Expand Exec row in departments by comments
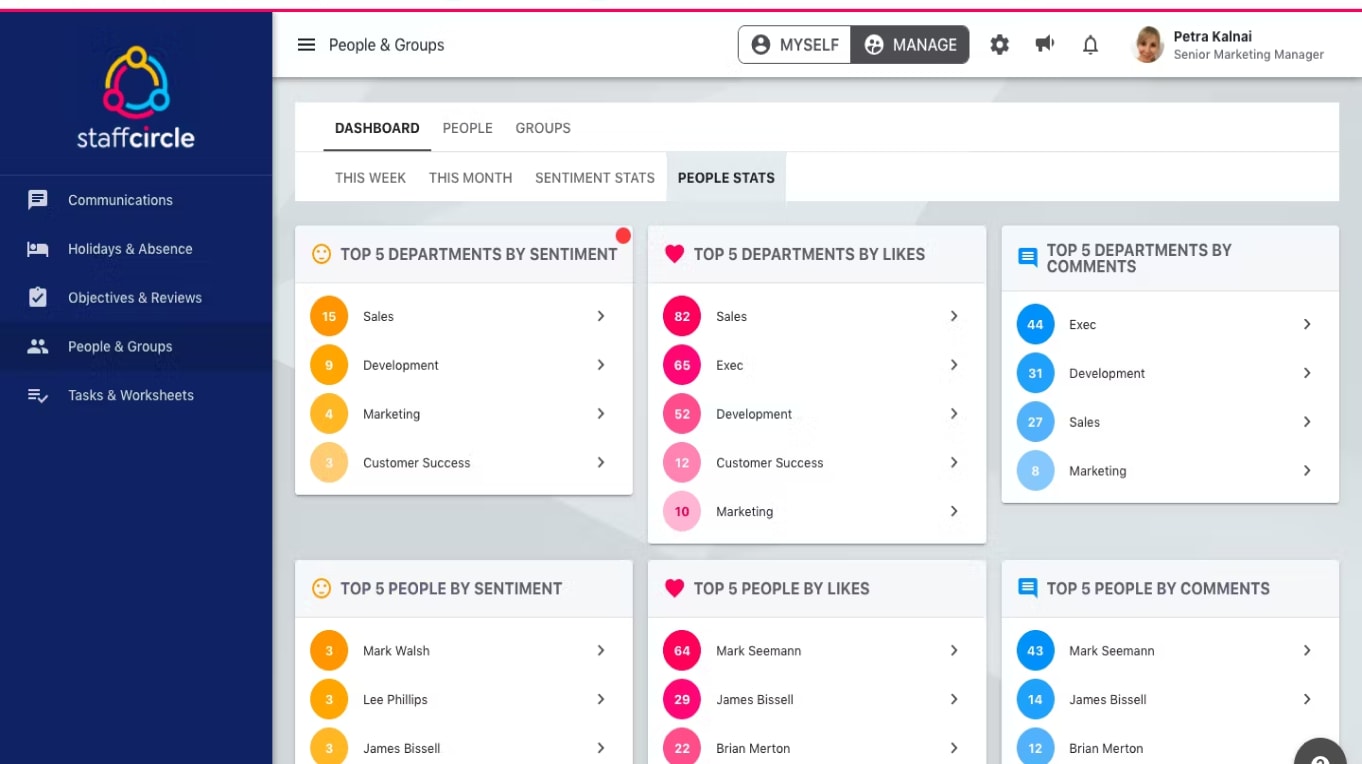Image resolution: width=1362 pixels, height=764 pixels. pos(1307,324)
